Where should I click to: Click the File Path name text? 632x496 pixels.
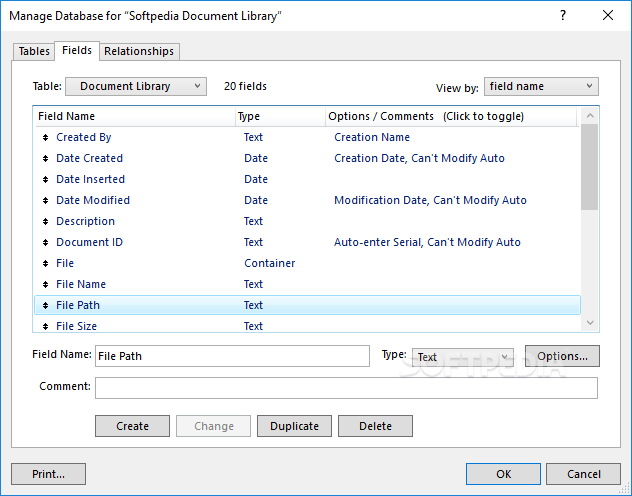78,305
